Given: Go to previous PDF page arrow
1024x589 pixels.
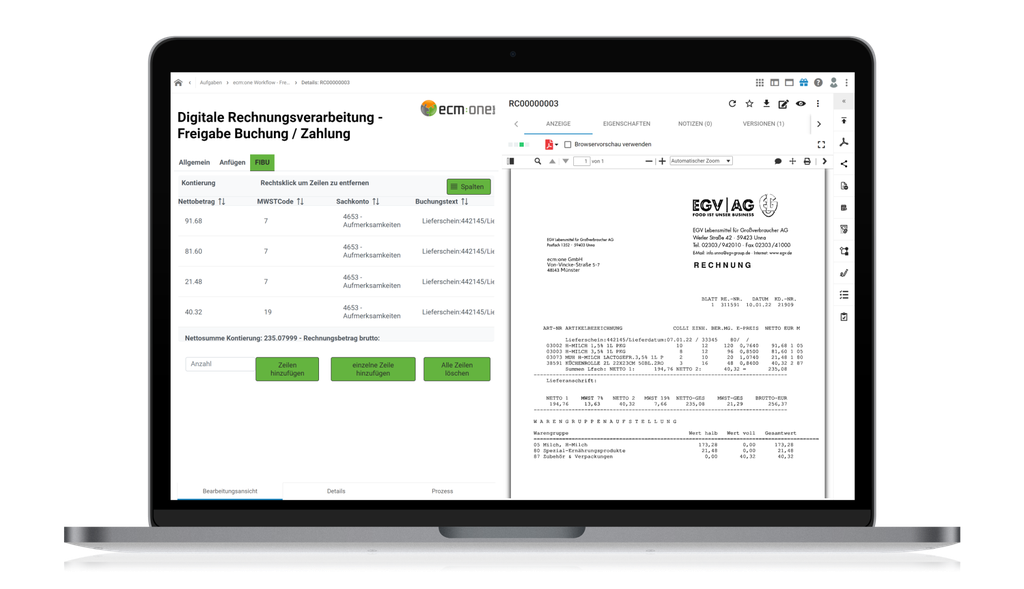Looking at the screenshot, I should tap(552, 161).
